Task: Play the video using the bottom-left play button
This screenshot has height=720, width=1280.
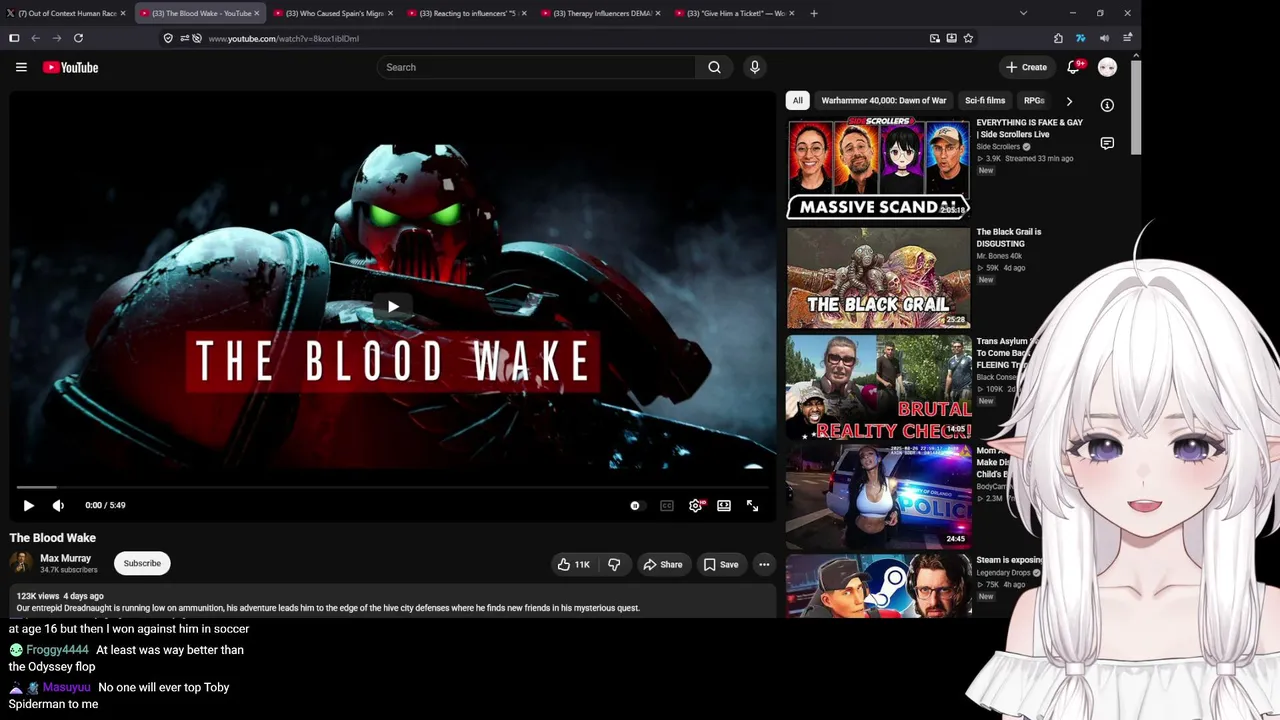Action: click(28, 505)
